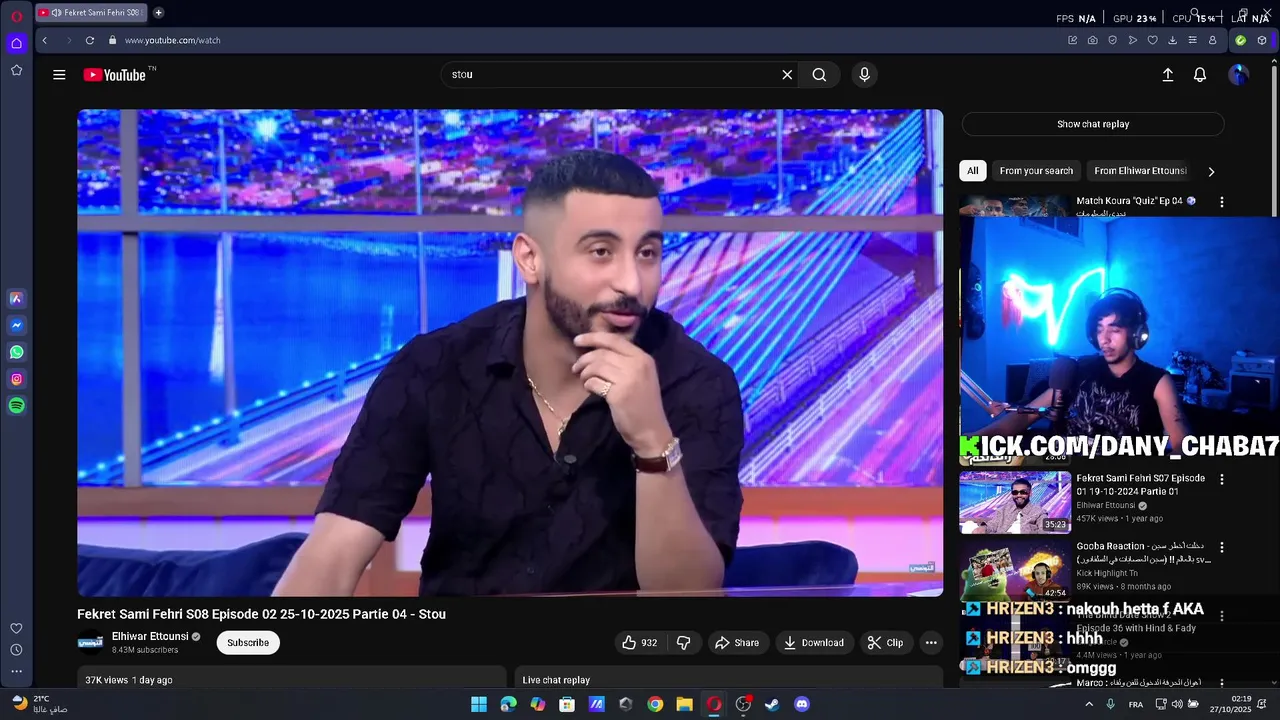The image size is (1280, 720).
Task: Open YouTube notifications bell
Action: tap(1199, 74)
